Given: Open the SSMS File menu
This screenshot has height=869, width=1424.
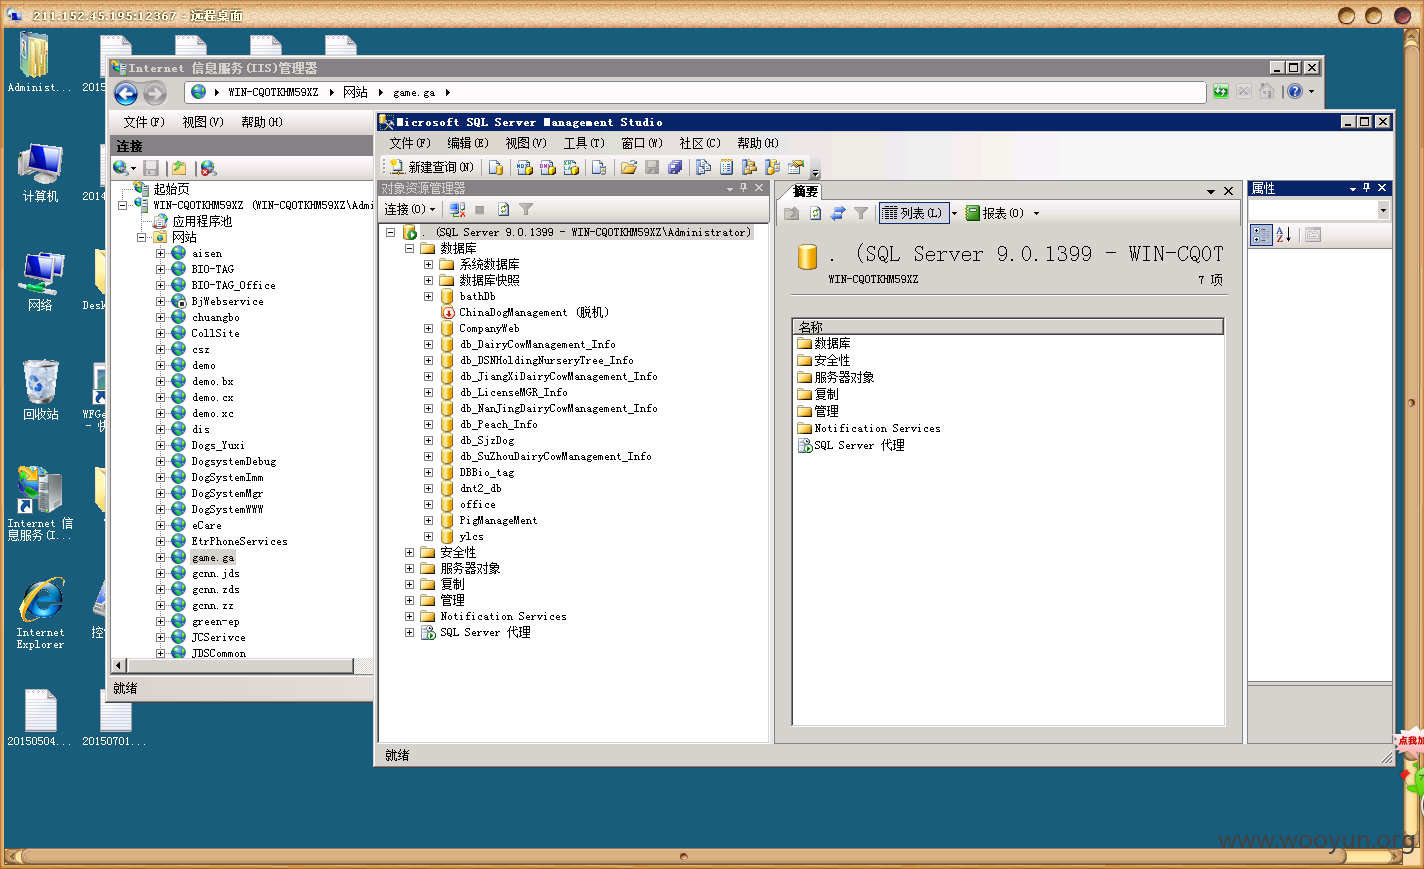Looking at the screenshot, I should pos(410,143).
